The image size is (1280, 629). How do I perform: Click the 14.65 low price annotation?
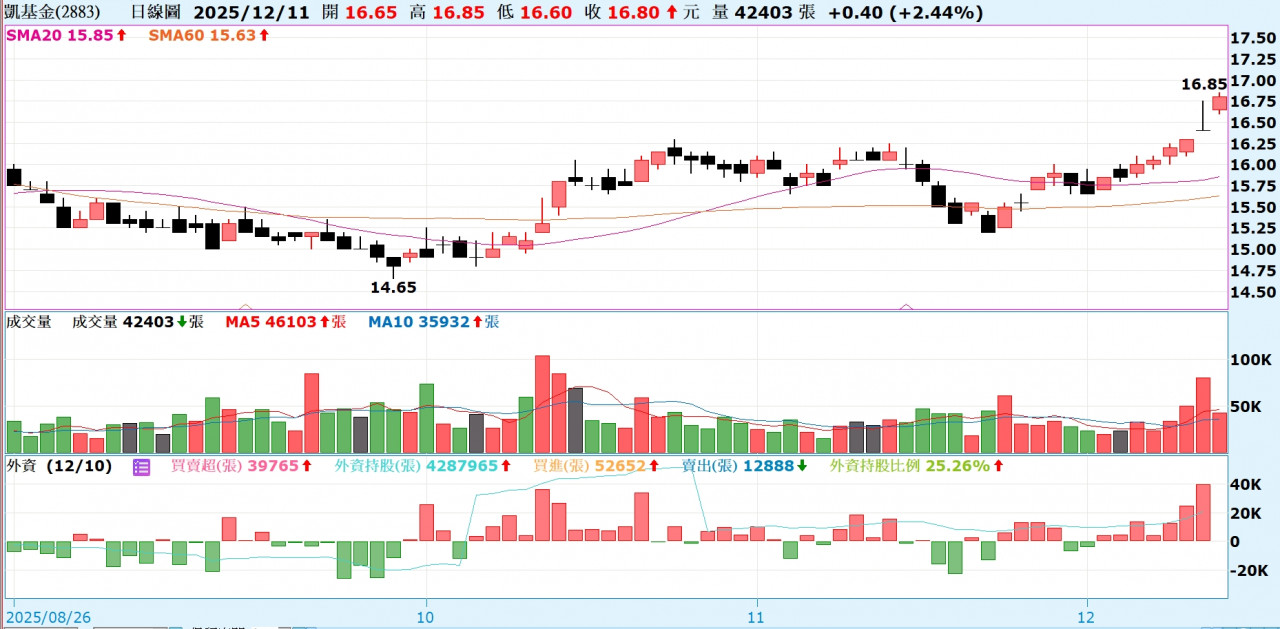click(393, 287)
